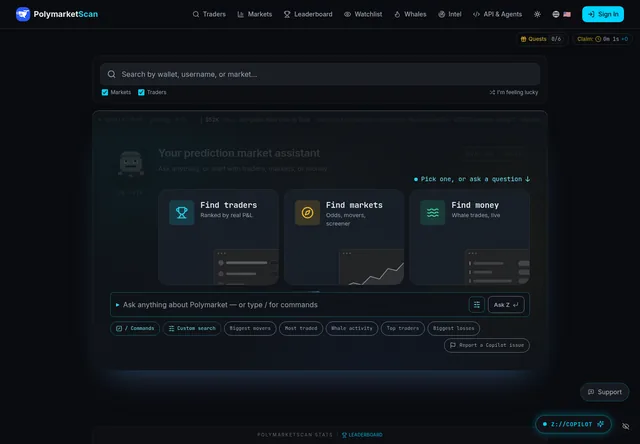Uncheck the Markets checkbox
Screen dimensions: 640x444
pyautogui.click(x=105, y=92)
